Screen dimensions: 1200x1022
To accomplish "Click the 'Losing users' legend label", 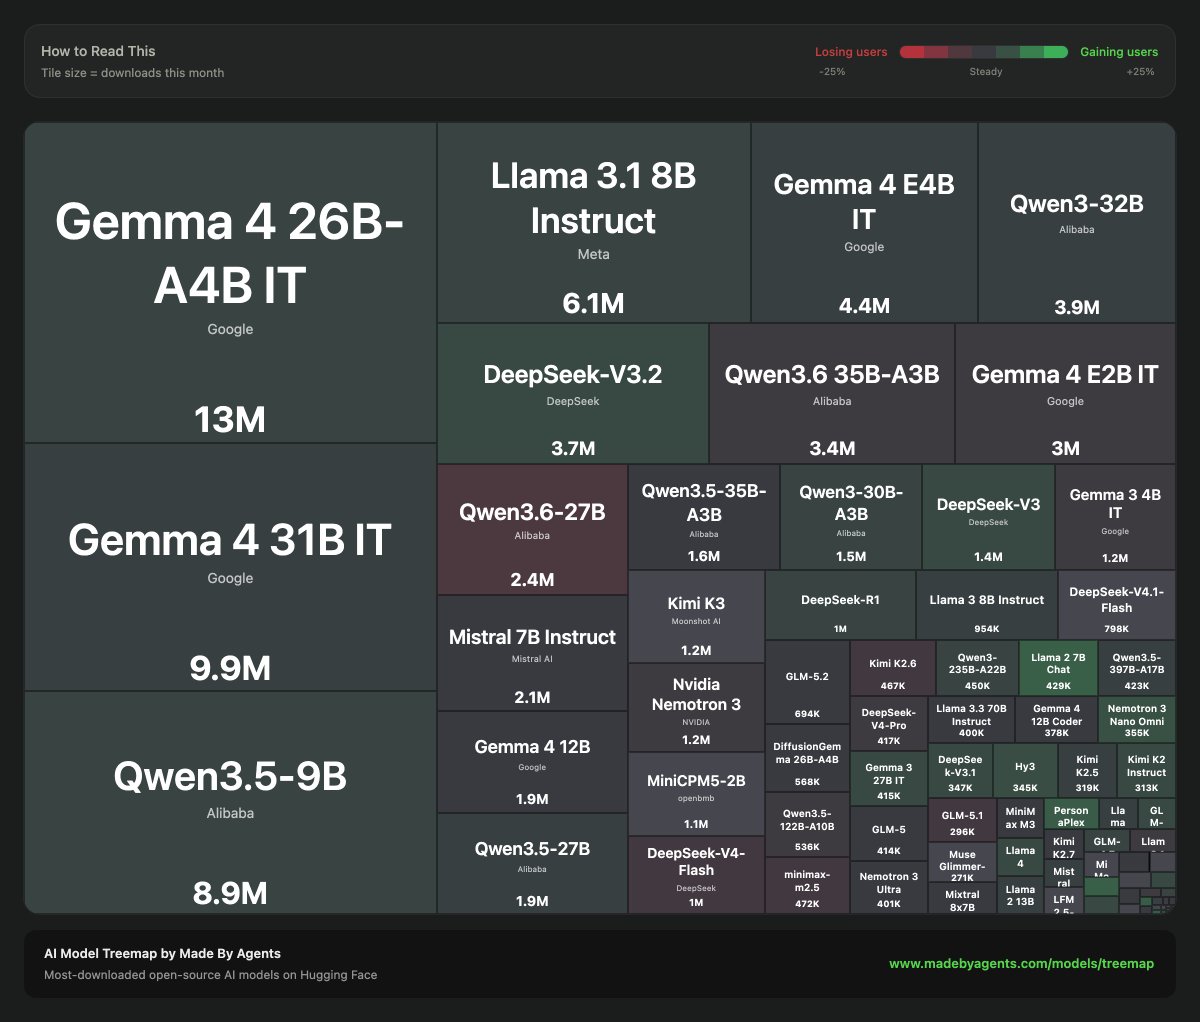I will pyautogui.click(x=851, y=52).
